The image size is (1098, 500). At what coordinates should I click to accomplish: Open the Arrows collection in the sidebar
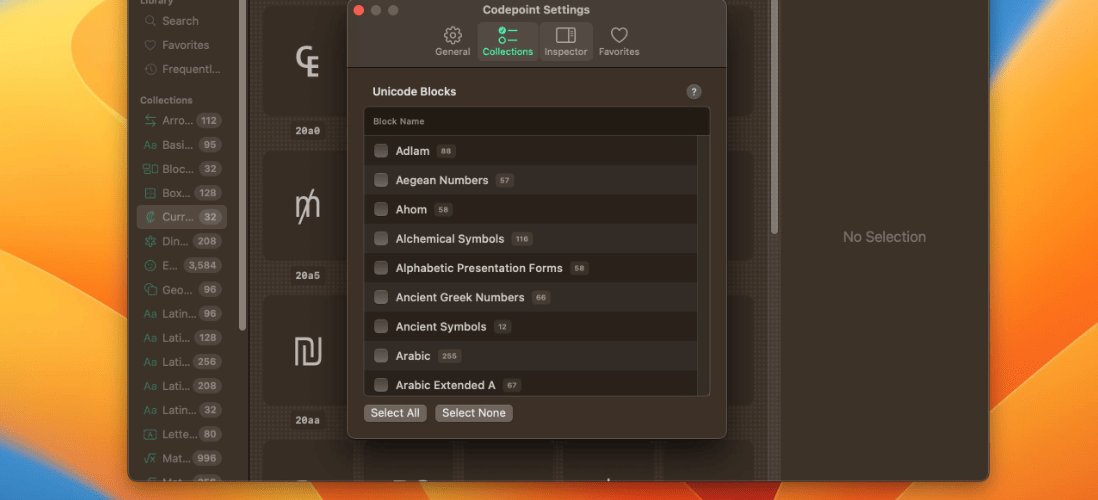[181, 120]
